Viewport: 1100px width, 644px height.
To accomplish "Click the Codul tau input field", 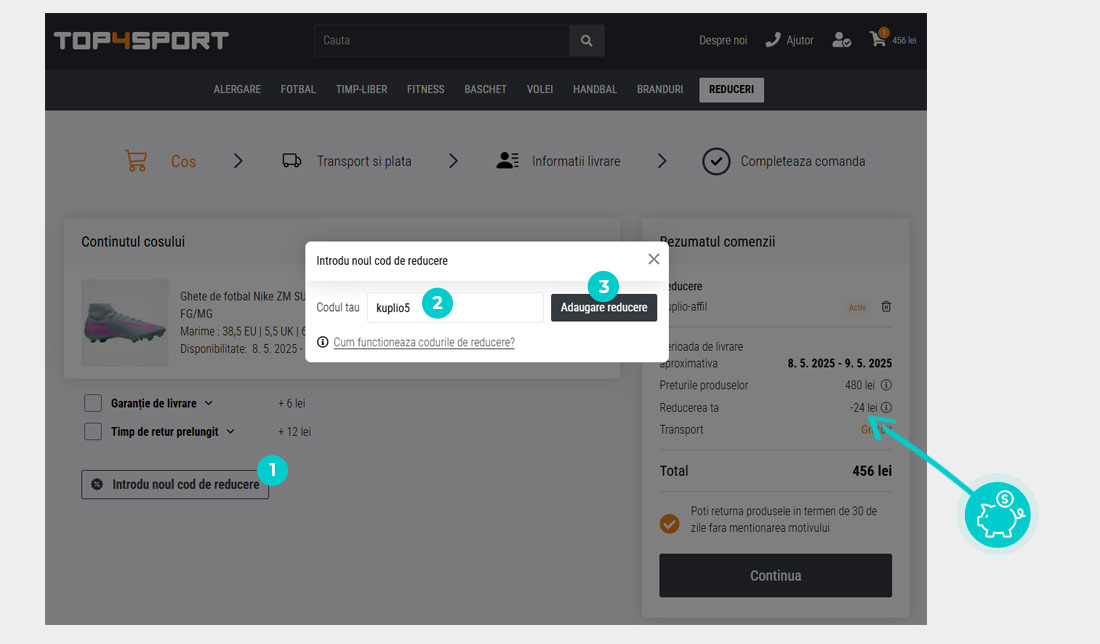I will tap(455, 308).
